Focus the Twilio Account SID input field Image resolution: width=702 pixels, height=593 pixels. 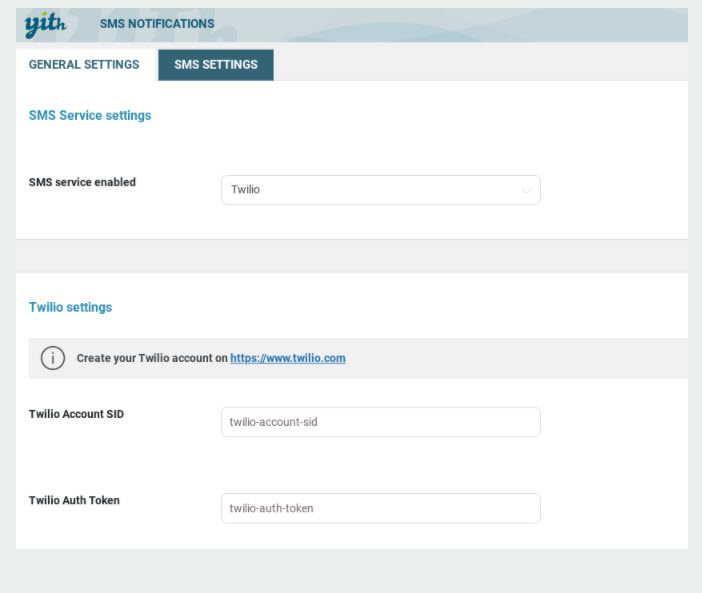[381, 422]
